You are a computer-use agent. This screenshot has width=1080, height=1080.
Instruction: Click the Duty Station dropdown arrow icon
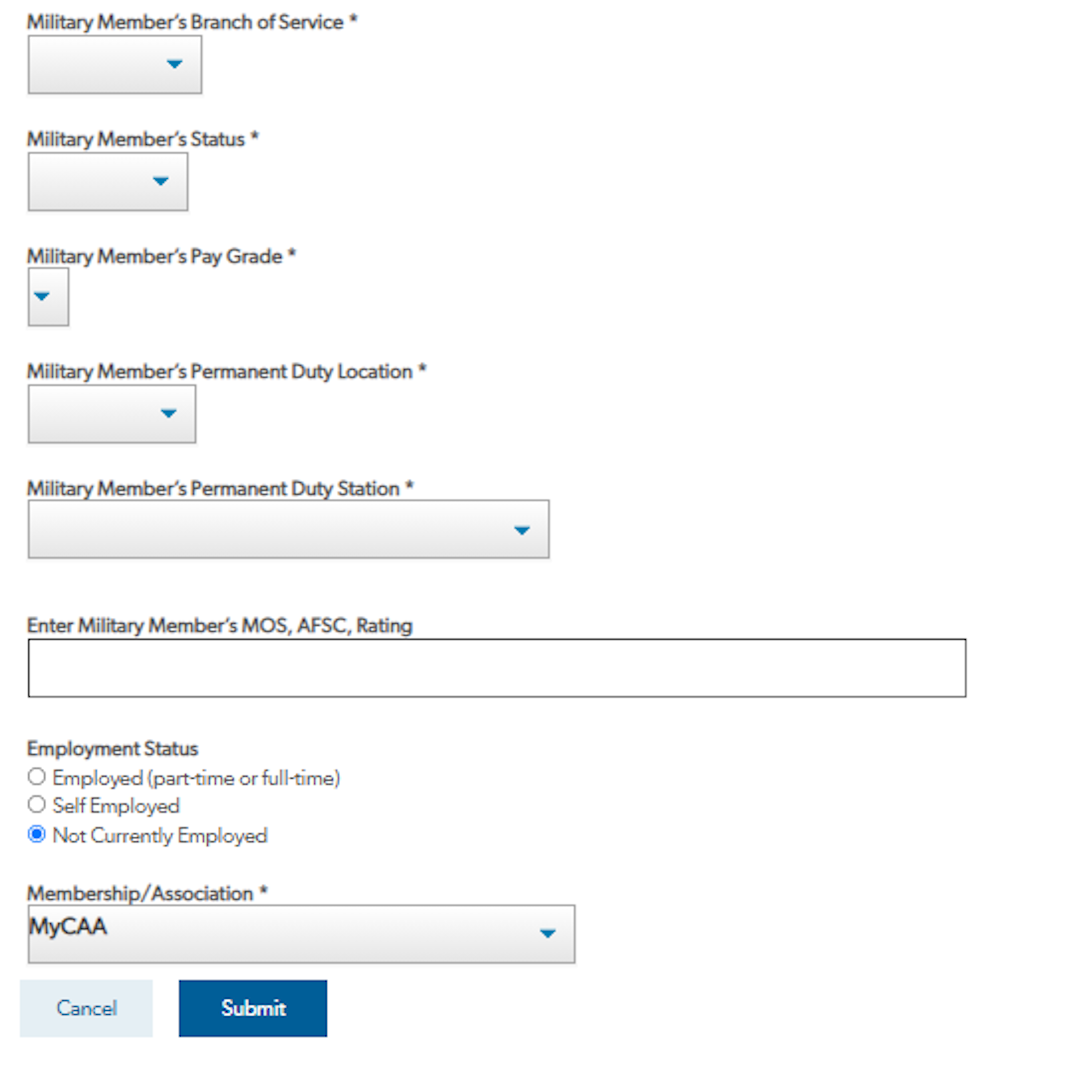[x=522, y=531]
